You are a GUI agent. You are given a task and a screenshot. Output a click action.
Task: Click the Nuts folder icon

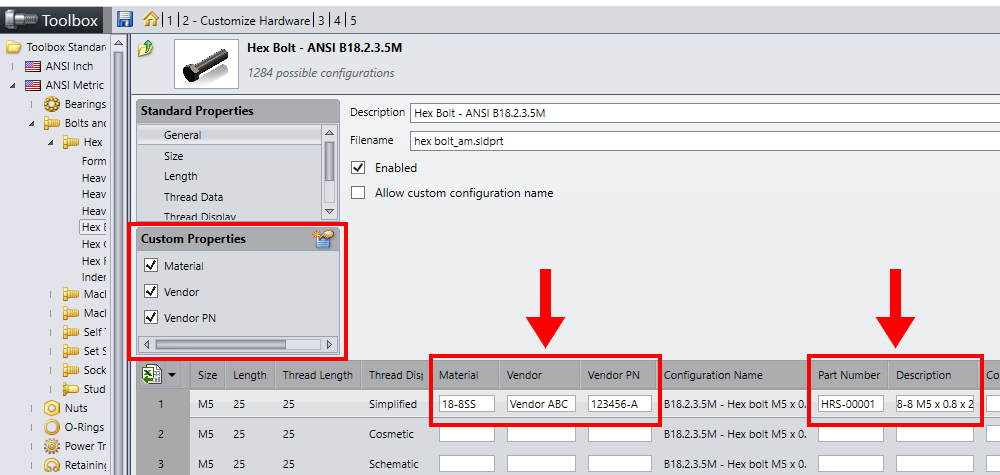tap(52, 408)
